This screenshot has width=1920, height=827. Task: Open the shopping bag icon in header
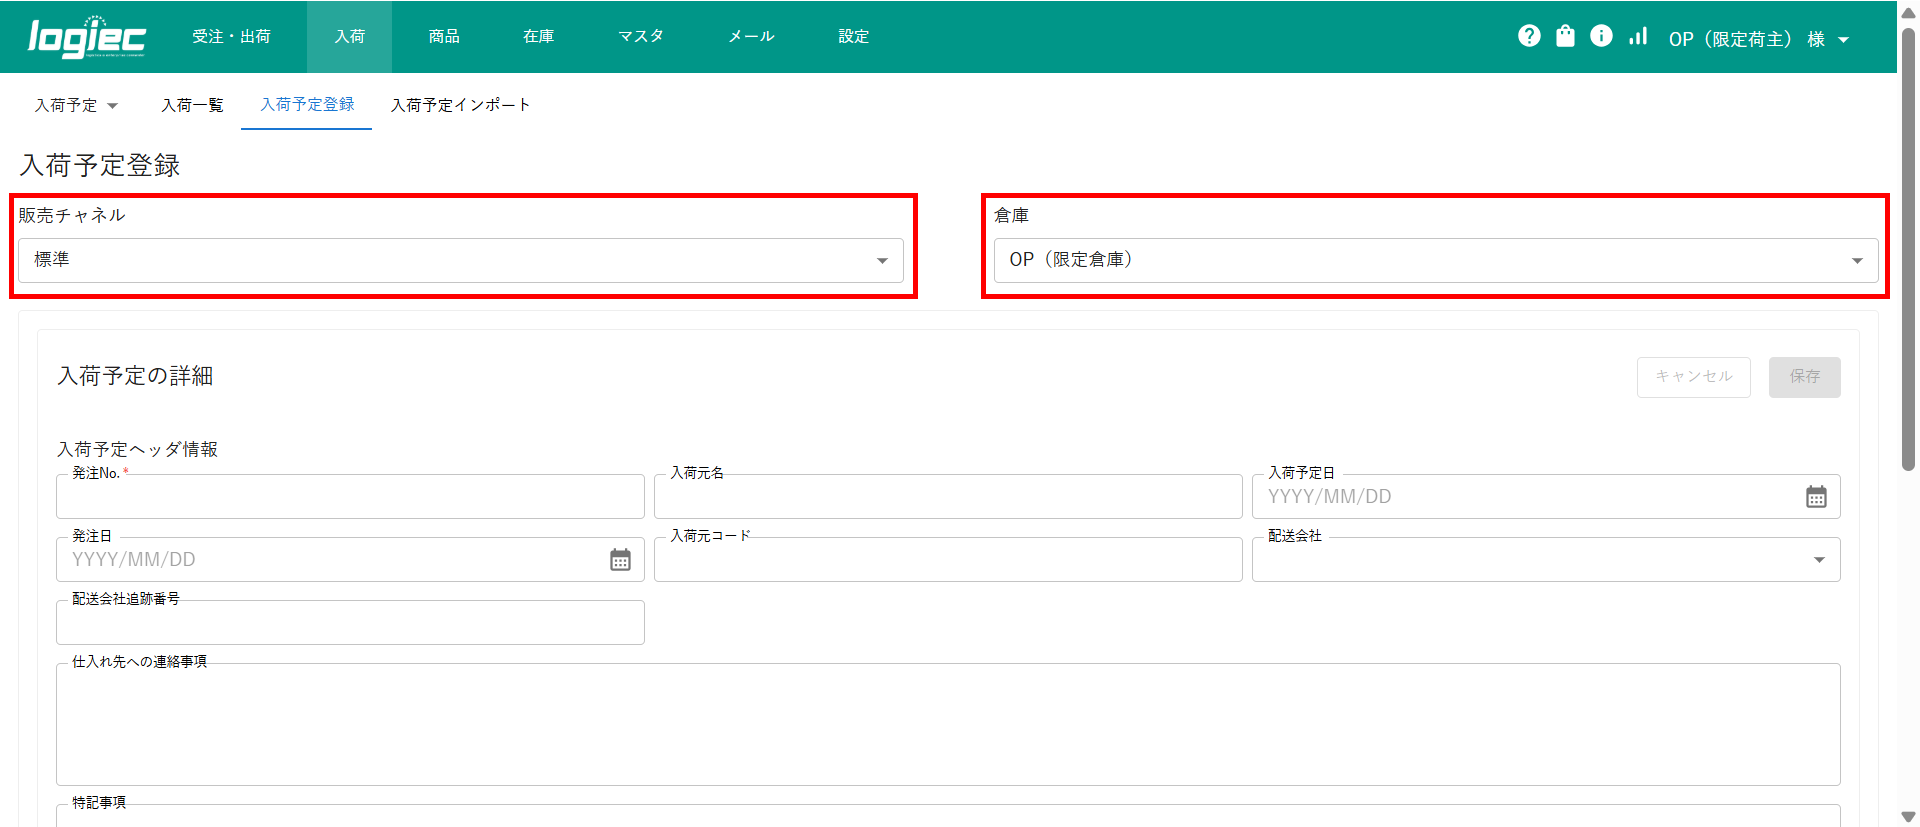[x=1565, y=36]
